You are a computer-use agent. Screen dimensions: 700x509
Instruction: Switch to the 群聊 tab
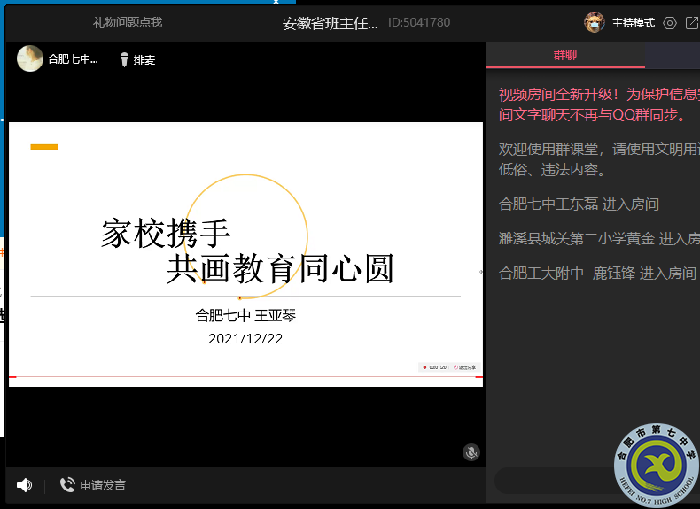click(565, 55)
